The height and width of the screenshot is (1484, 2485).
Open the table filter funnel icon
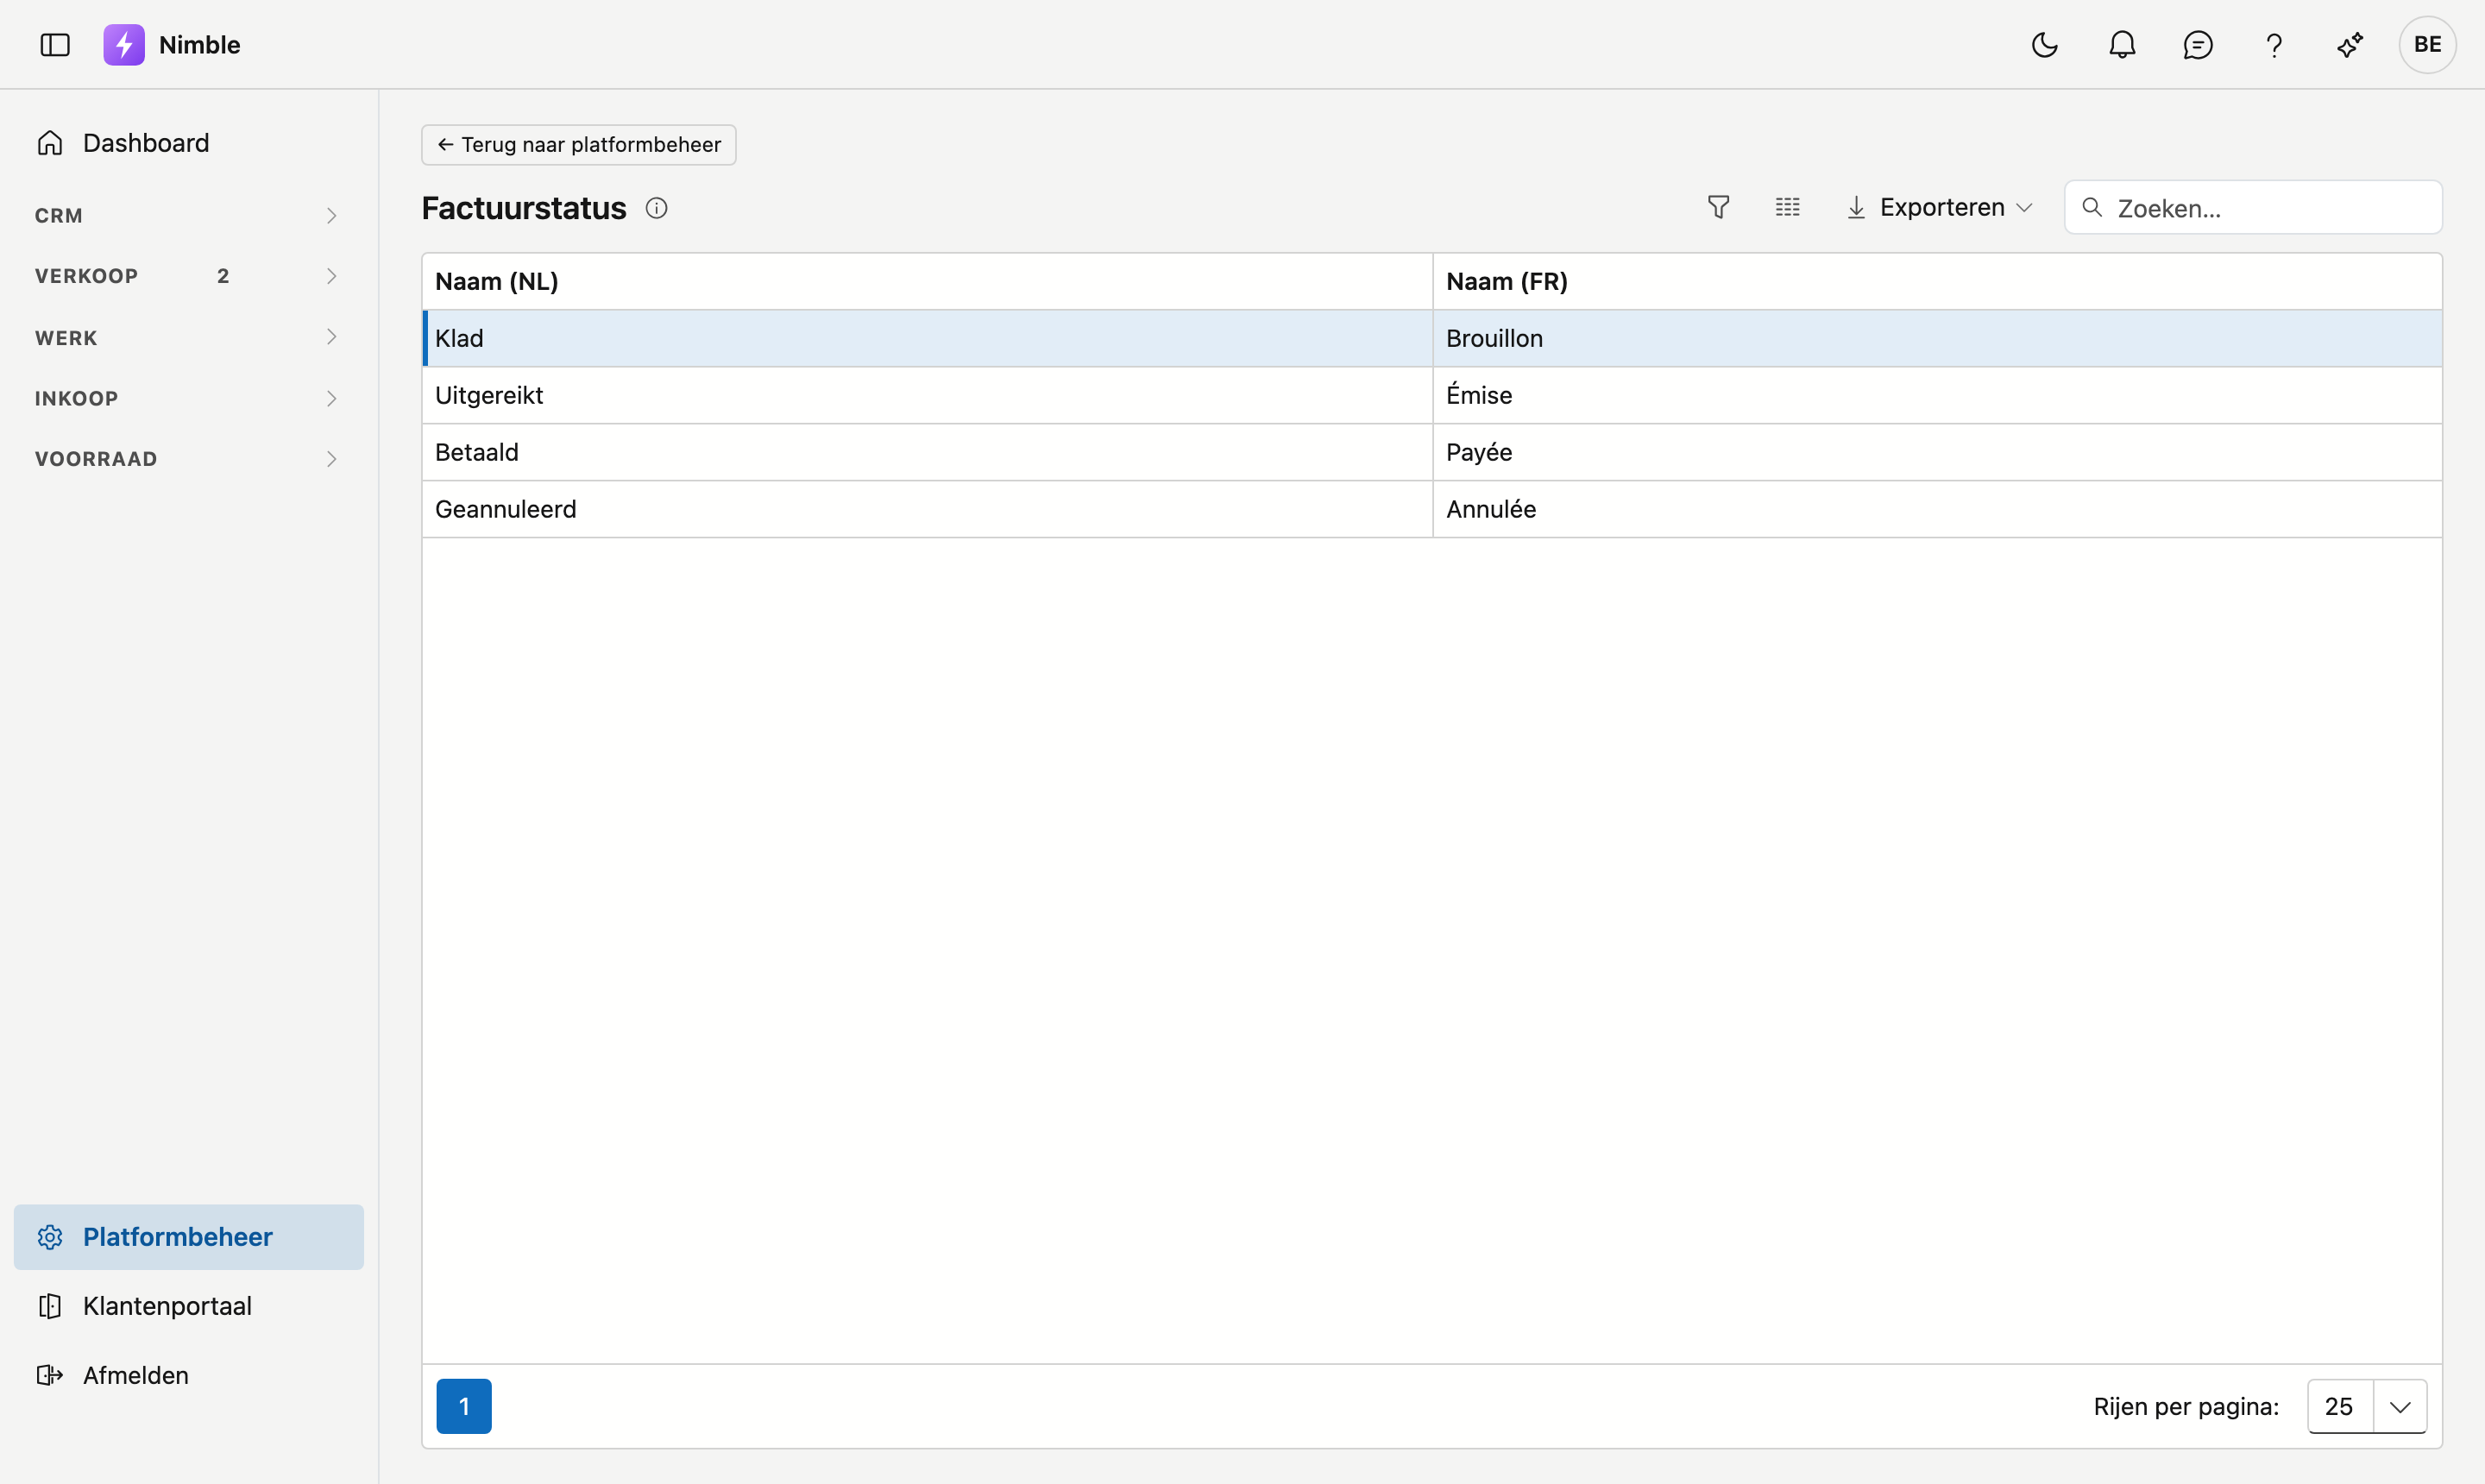tap(1718, 207)
